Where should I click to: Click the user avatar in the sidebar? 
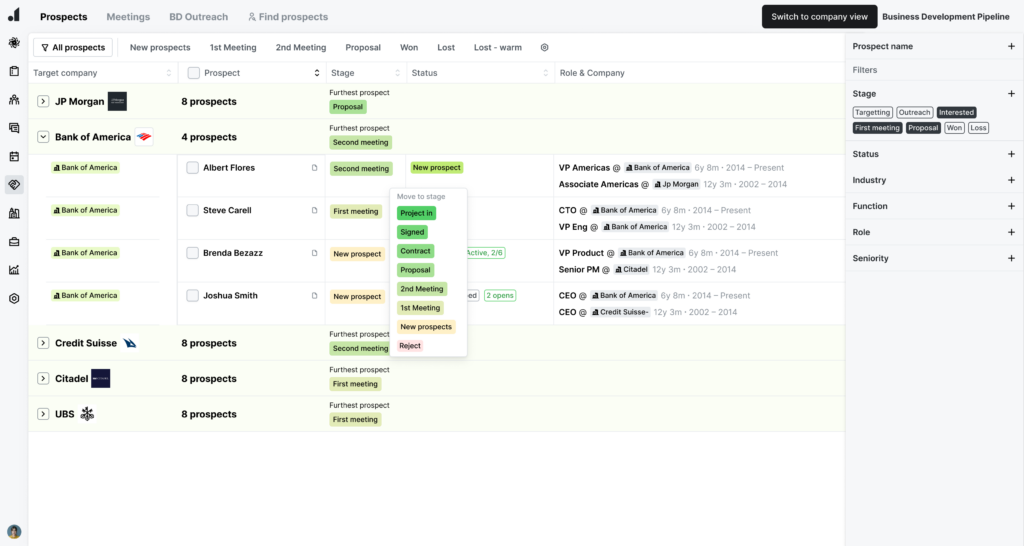click(x=14, y=532)
